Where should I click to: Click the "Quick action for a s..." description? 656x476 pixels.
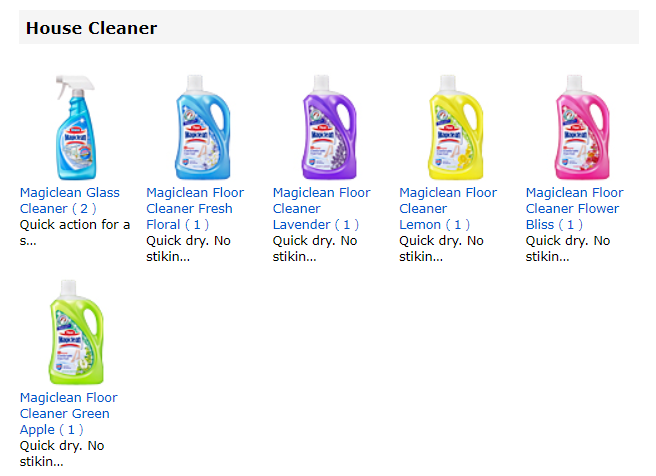(75, 232)
